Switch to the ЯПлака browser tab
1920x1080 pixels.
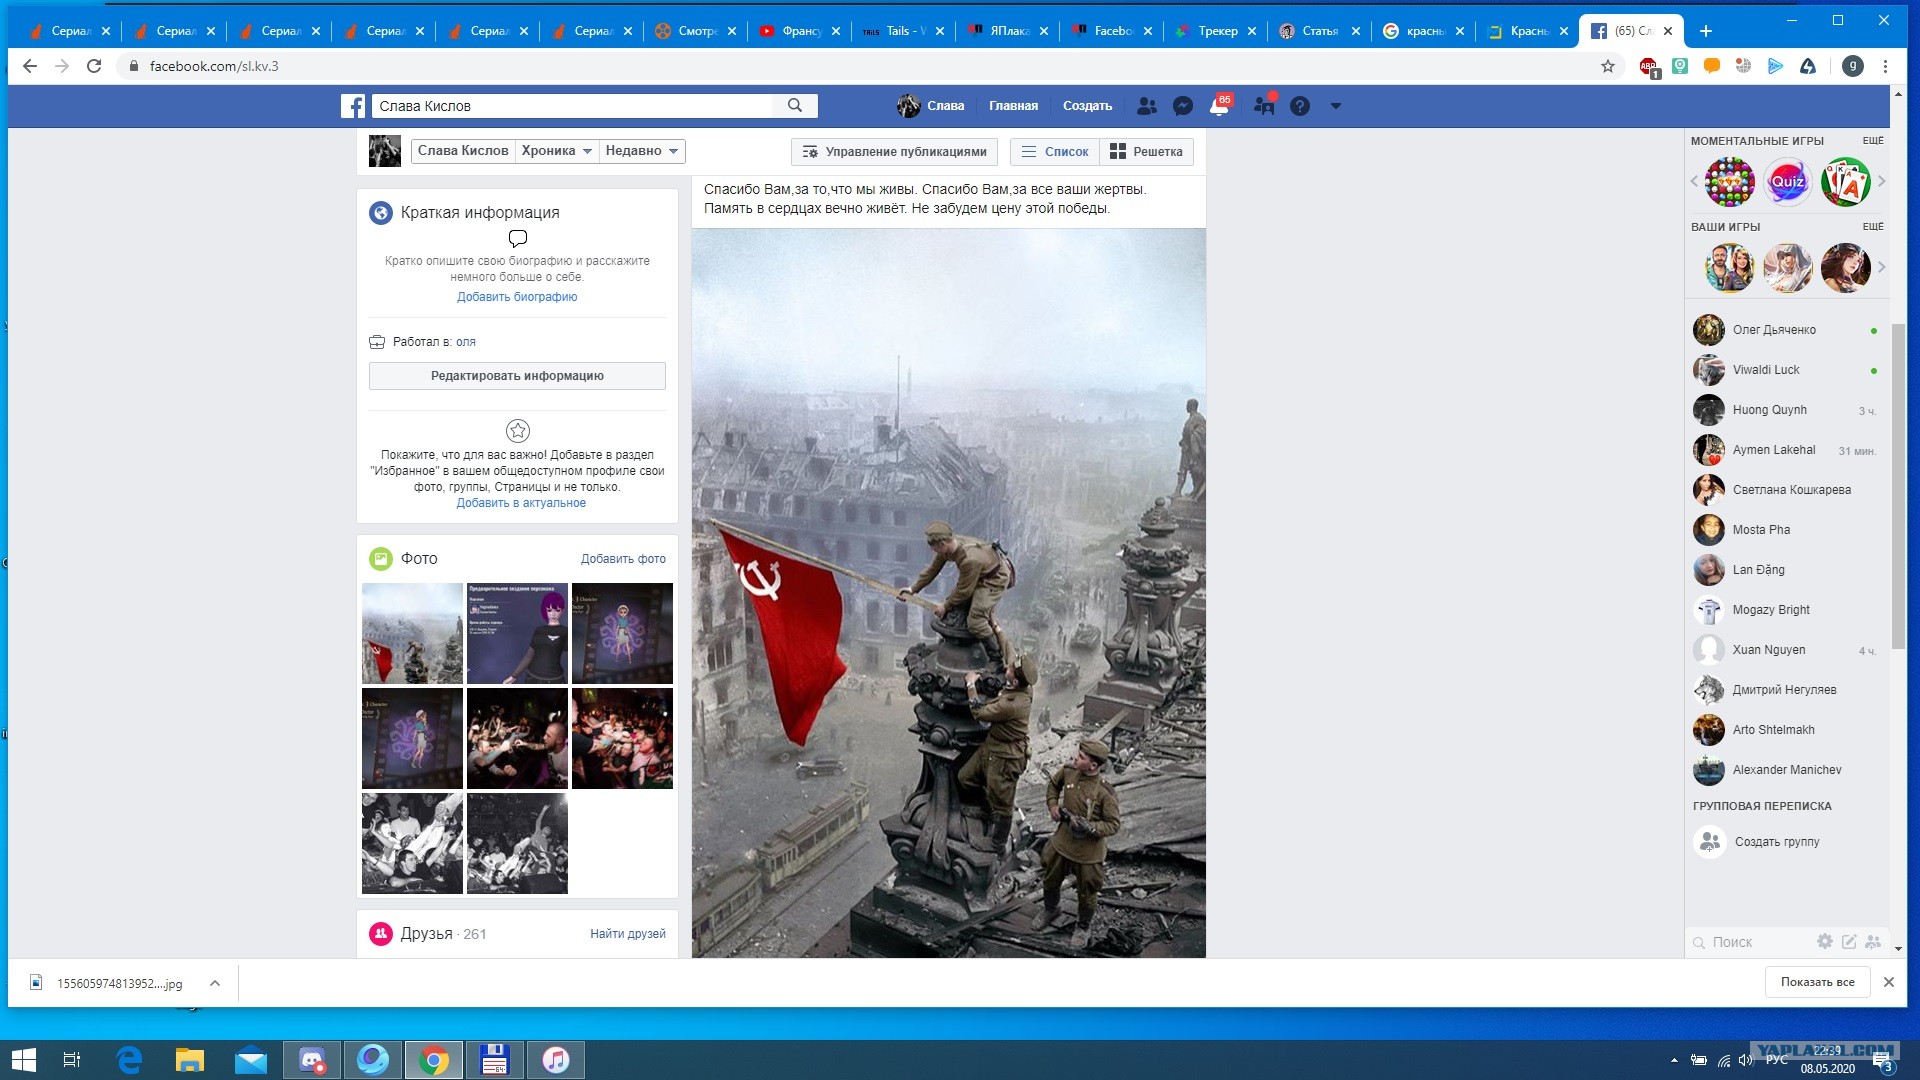1008,31
